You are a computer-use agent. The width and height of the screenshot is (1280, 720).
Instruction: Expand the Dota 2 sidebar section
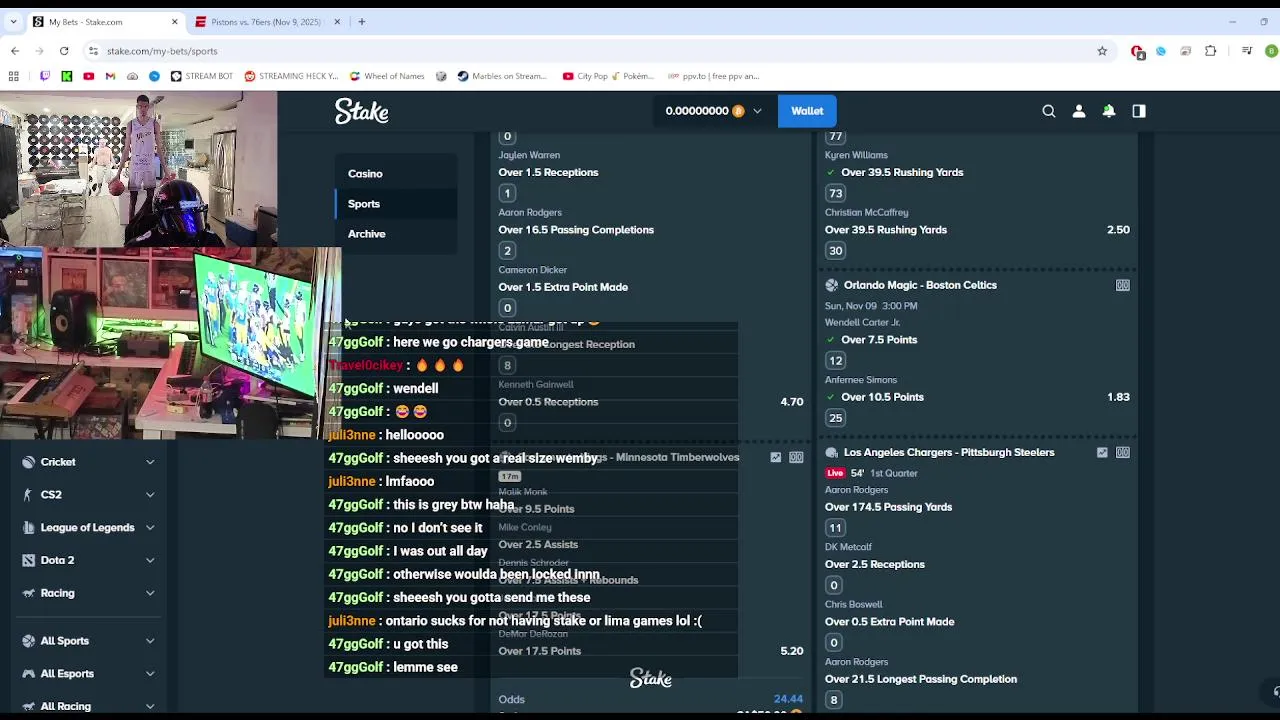(x=150, y=560)
